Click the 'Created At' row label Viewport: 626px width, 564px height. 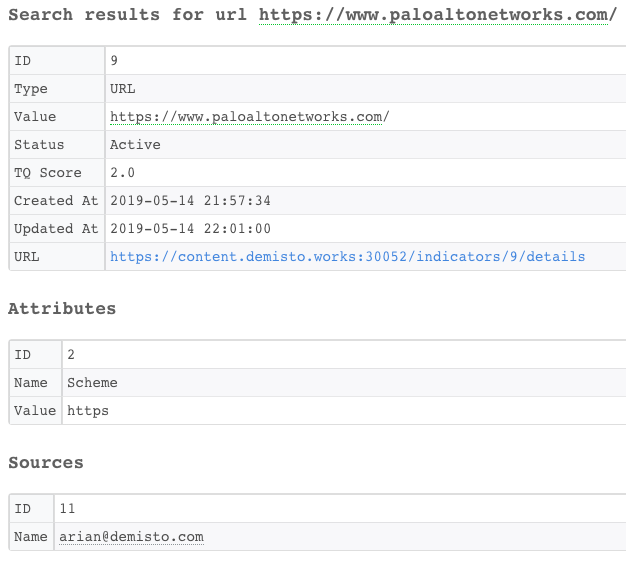click(56, 200)
